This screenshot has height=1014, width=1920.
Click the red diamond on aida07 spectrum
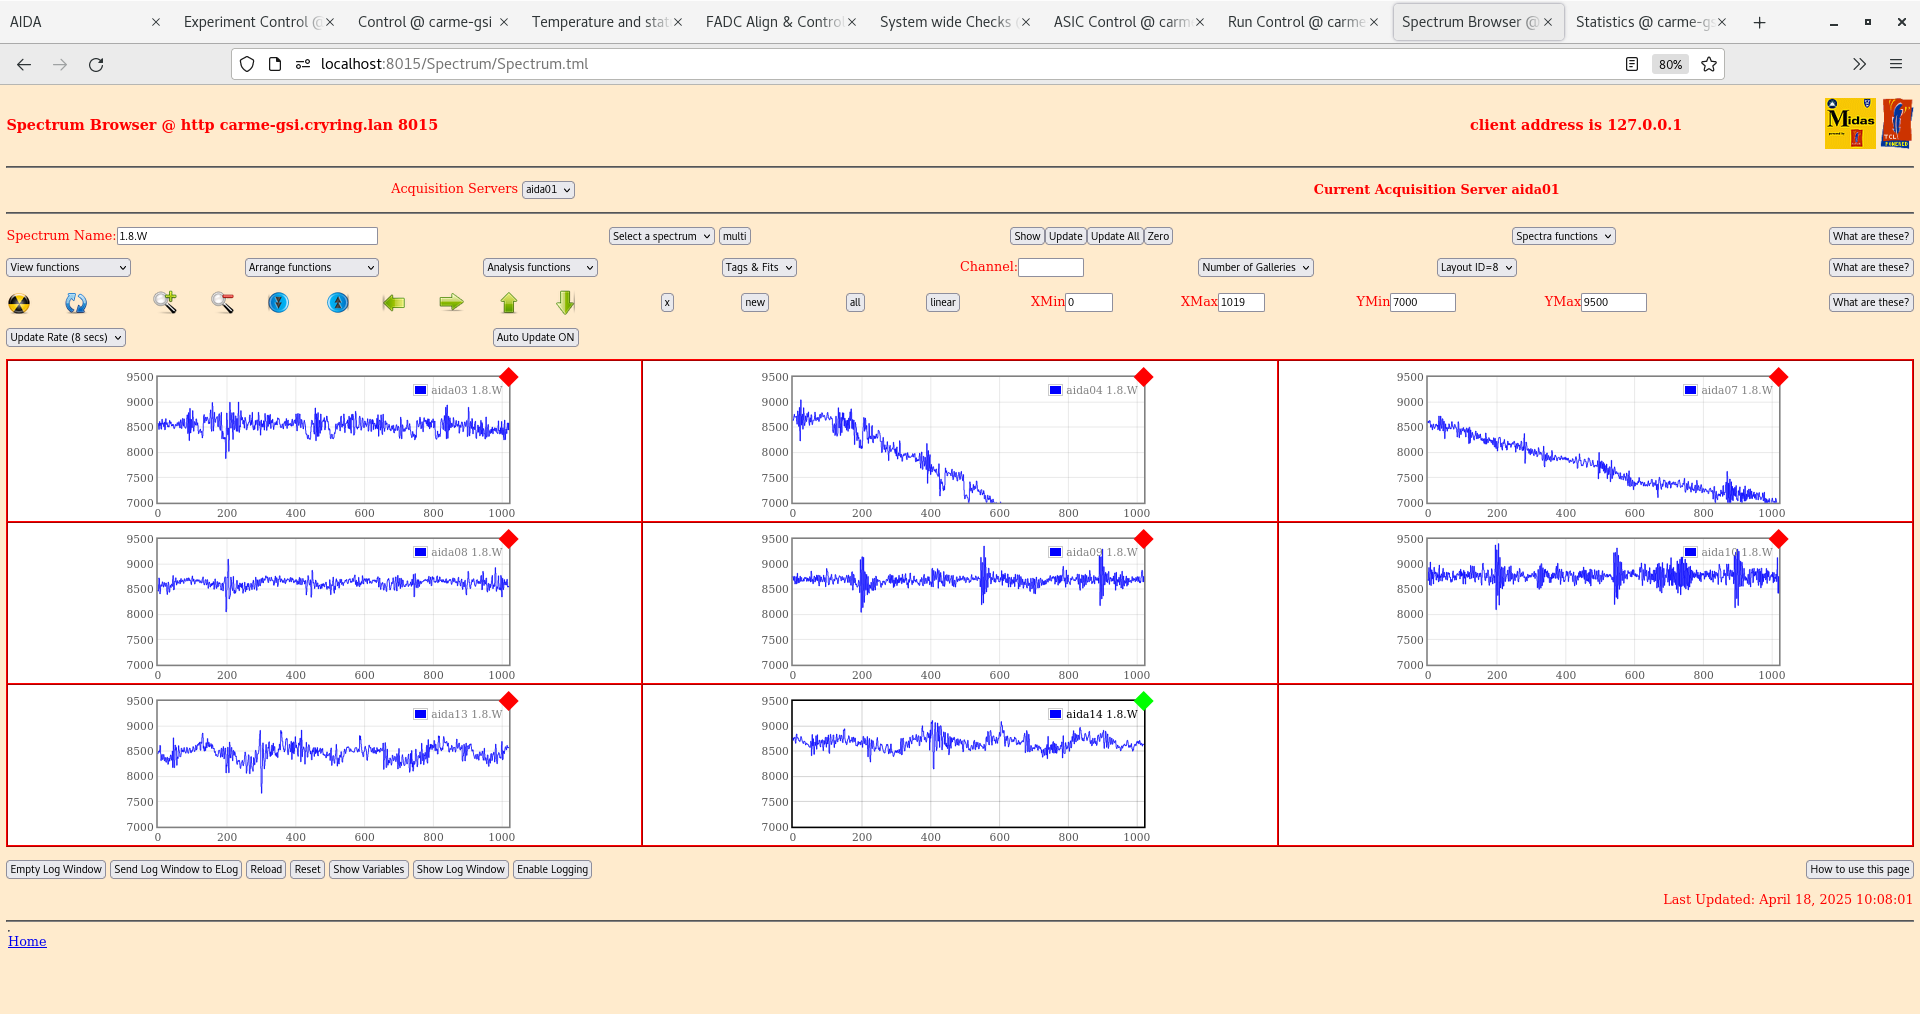click(x=1778, y=377)
